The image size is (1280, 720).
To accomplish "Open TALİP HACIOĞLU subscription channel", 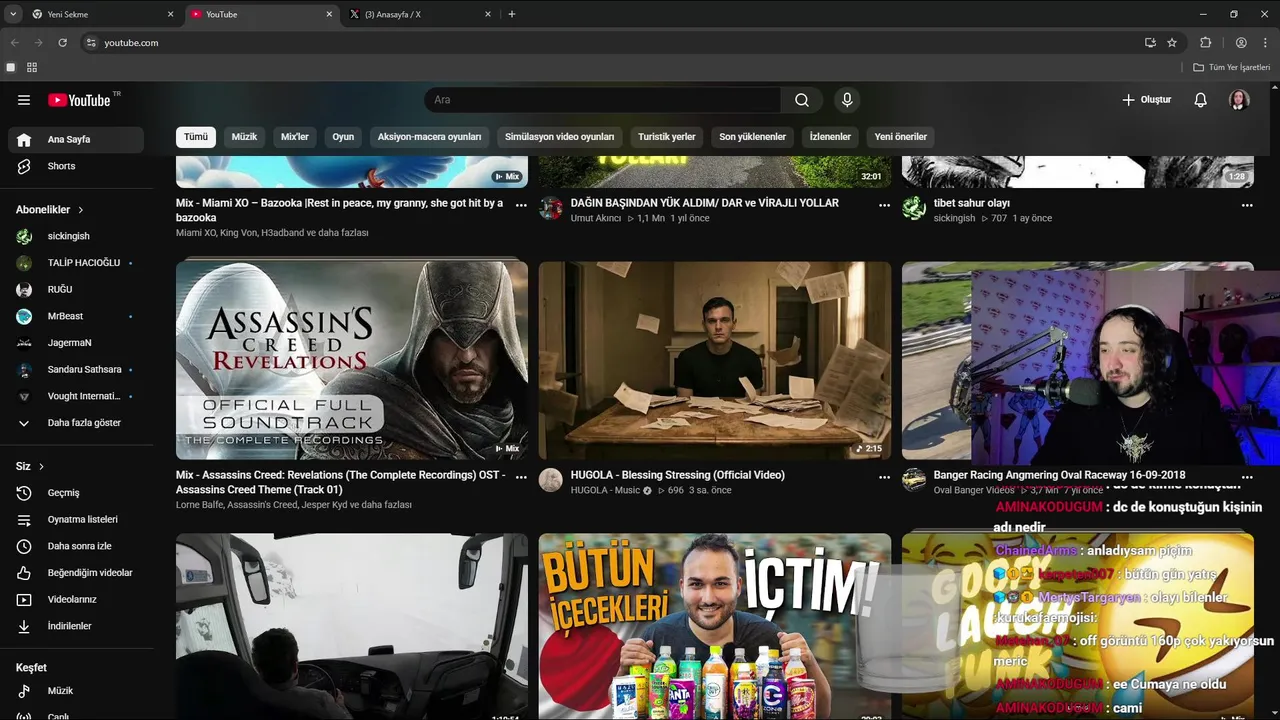I will tap(76, 263).
